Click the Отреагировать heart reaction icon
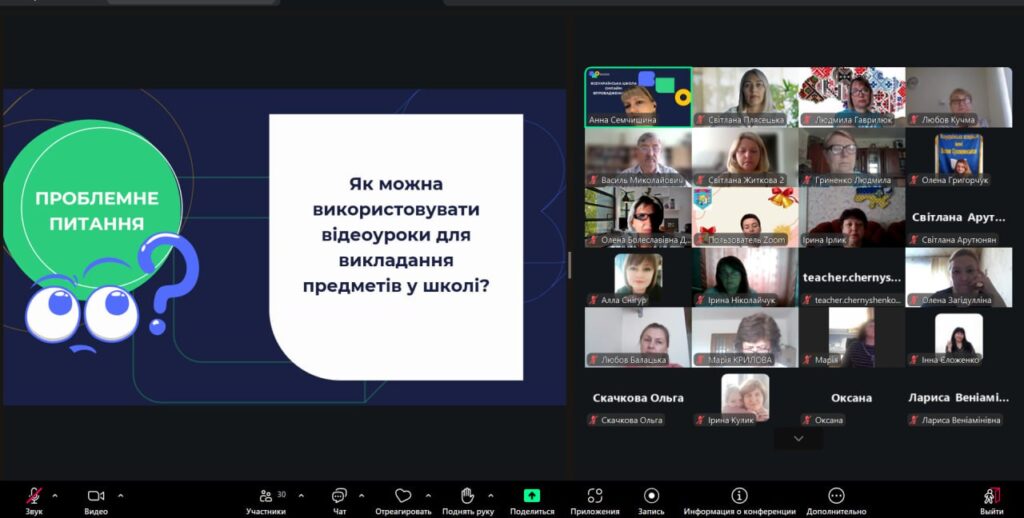The height and width of the screenshot is (518, 1024). [x=403, y=496]
